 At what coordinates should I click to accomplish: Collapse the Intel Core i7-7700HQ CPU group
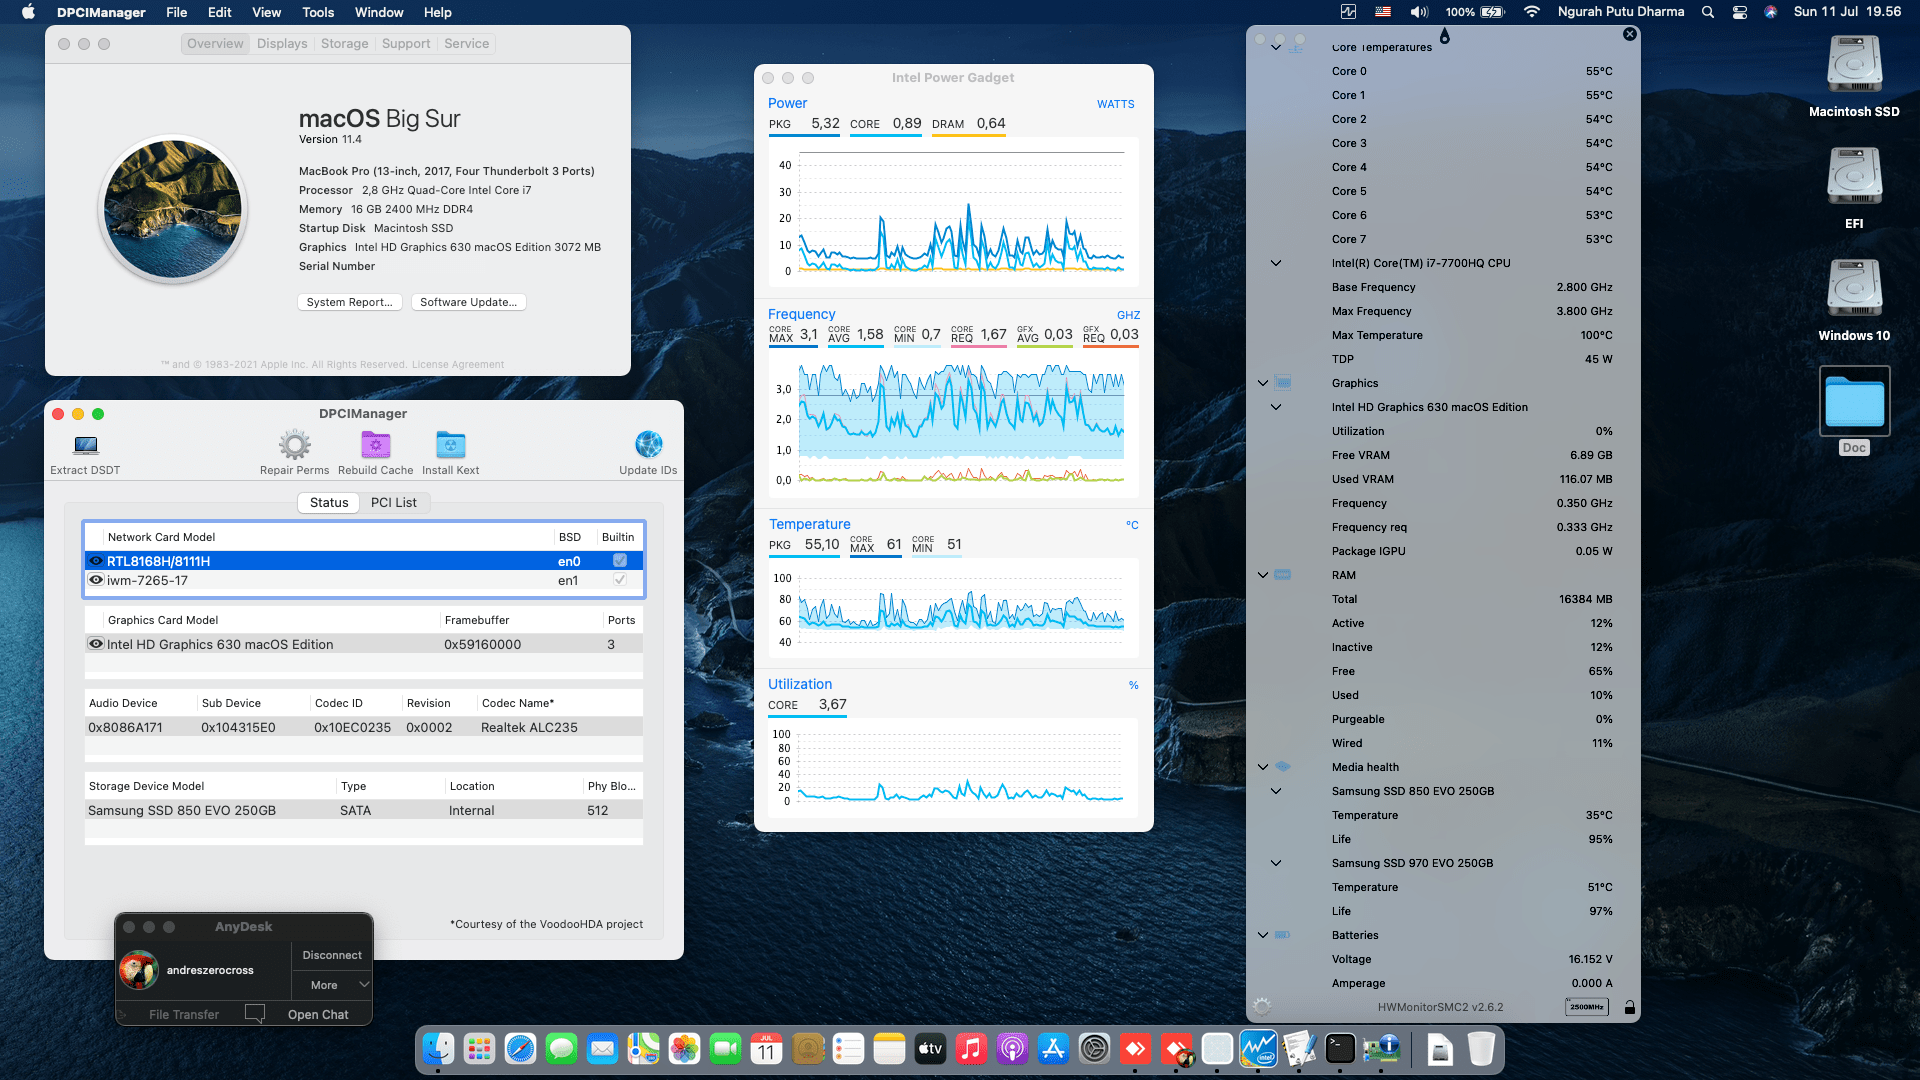coord(1276,263)
